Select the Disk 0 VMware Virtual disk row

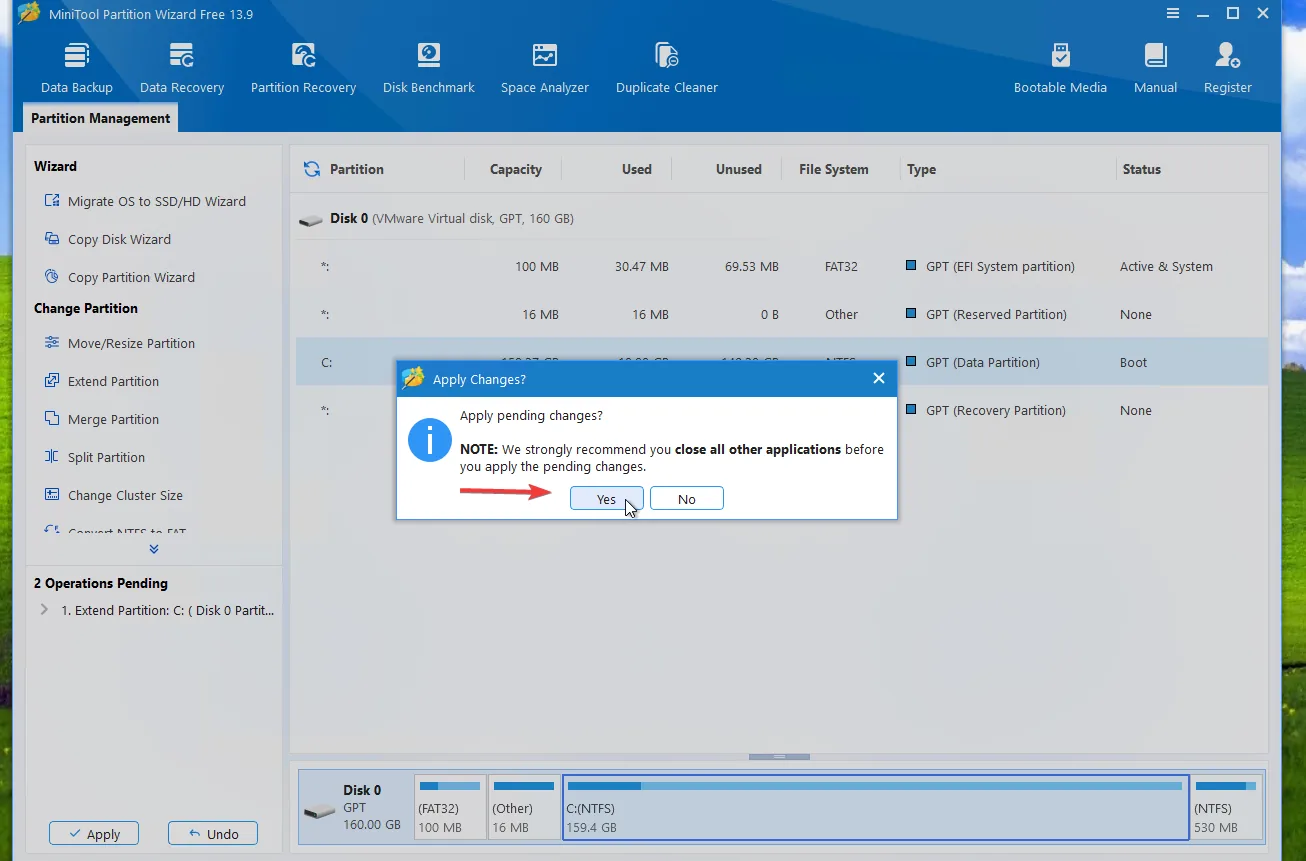pyautogui.click(x=782, y=219)
